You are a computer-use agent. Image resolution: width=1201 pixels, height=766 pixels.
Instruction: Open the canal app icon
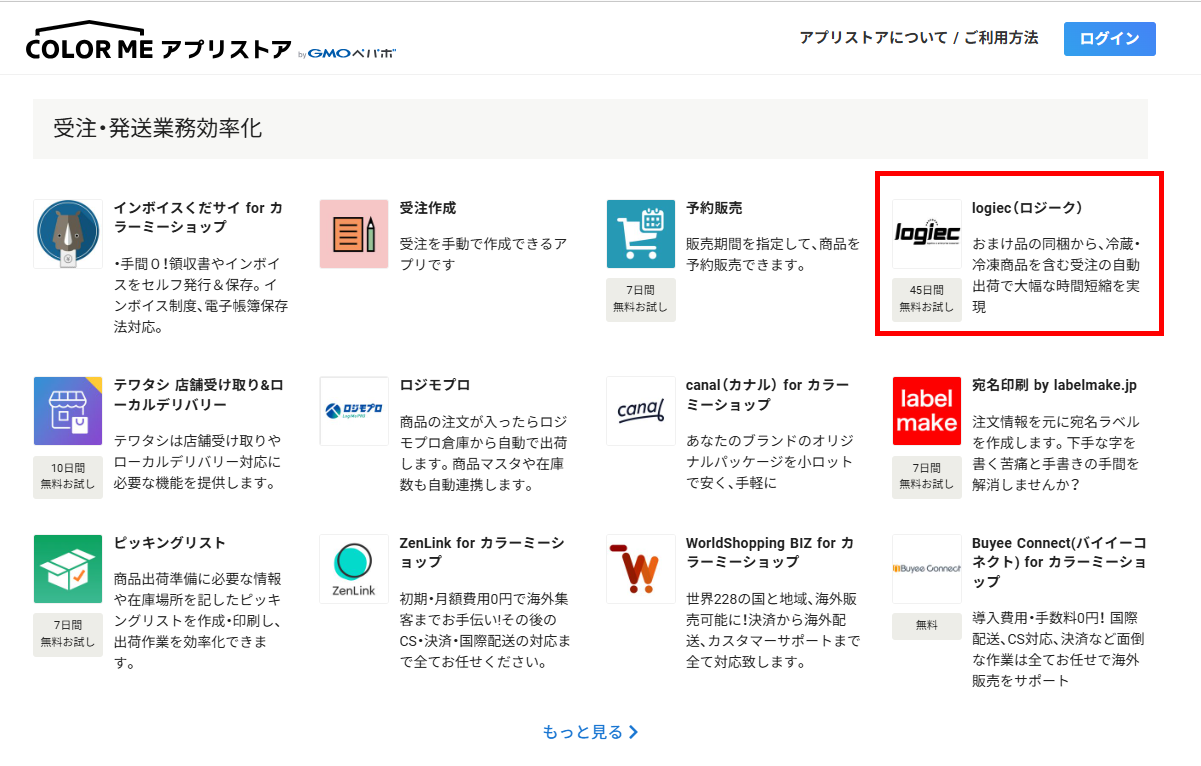[x=641, y=411]
